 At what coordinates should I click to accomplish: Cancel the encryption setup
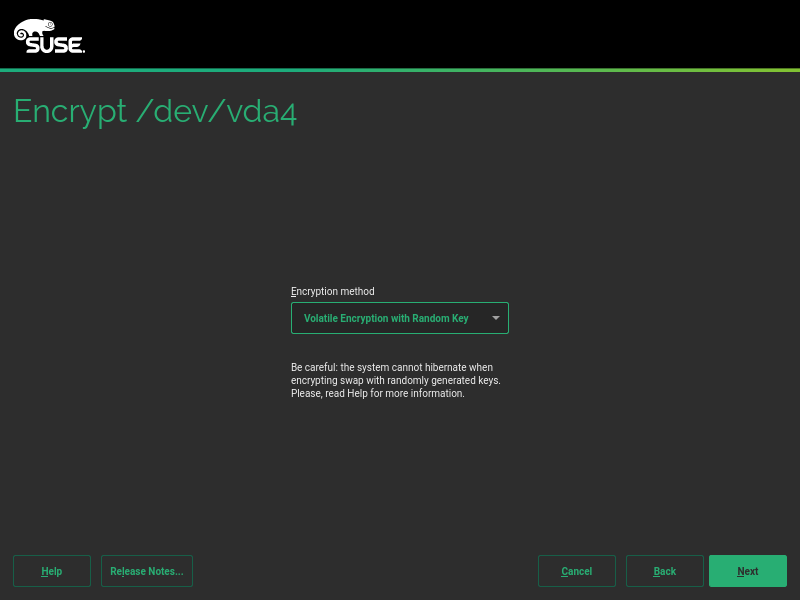(576, 571)
